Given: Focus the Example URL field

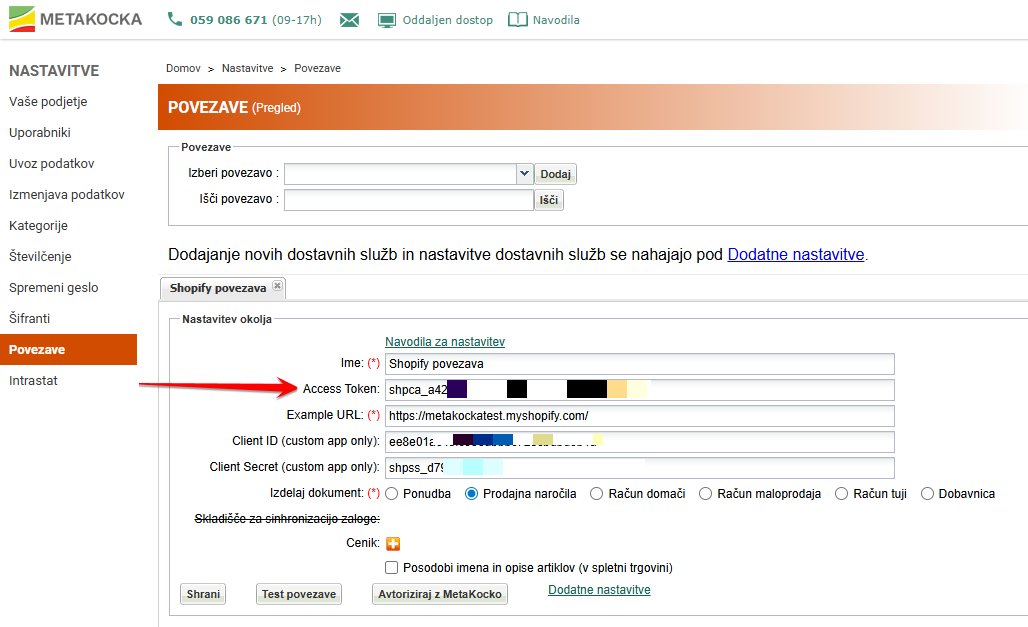Looking at the screenshot, I should click(640, 416).
